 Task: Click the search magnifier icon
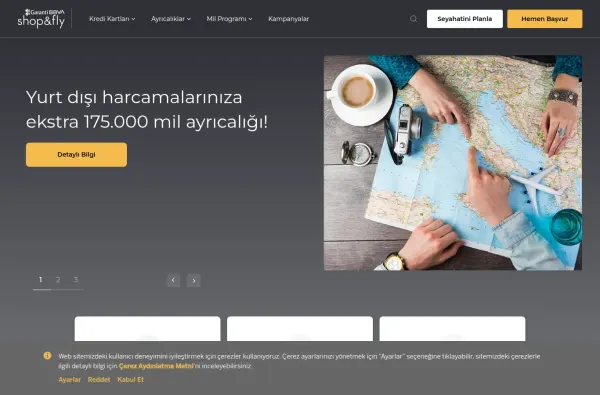413,19
